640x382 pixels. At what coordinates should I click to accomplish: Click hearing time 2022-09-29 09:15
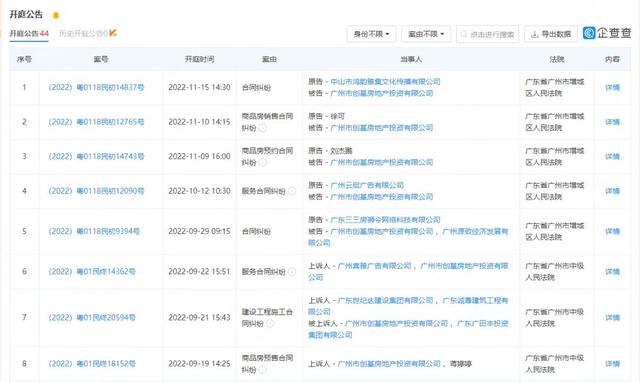click(x=199, y=231)
